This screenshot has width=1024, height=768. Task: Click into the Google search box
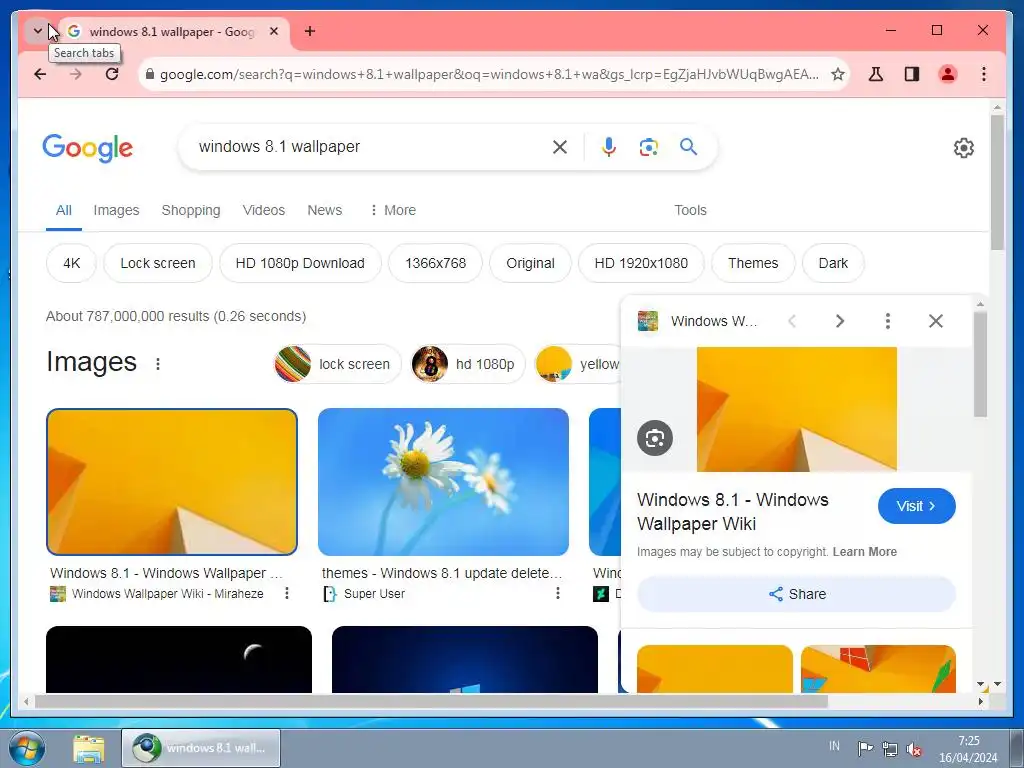pos(369,147)
